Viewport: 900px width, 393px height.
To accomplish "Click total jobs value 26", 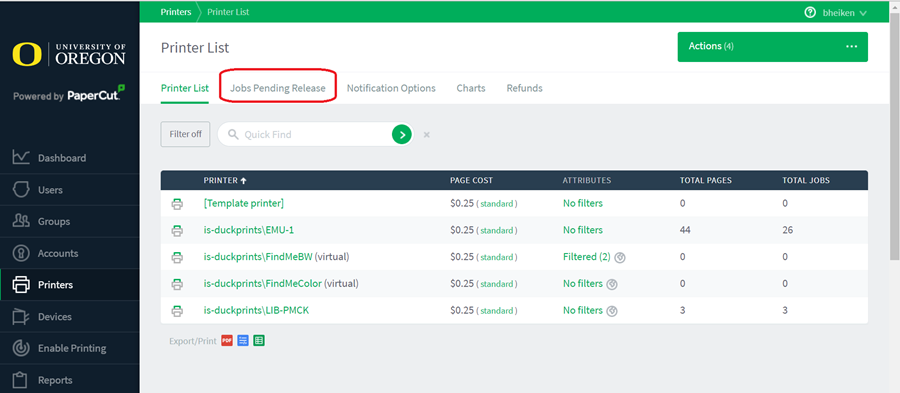I will tap(788, 230).
